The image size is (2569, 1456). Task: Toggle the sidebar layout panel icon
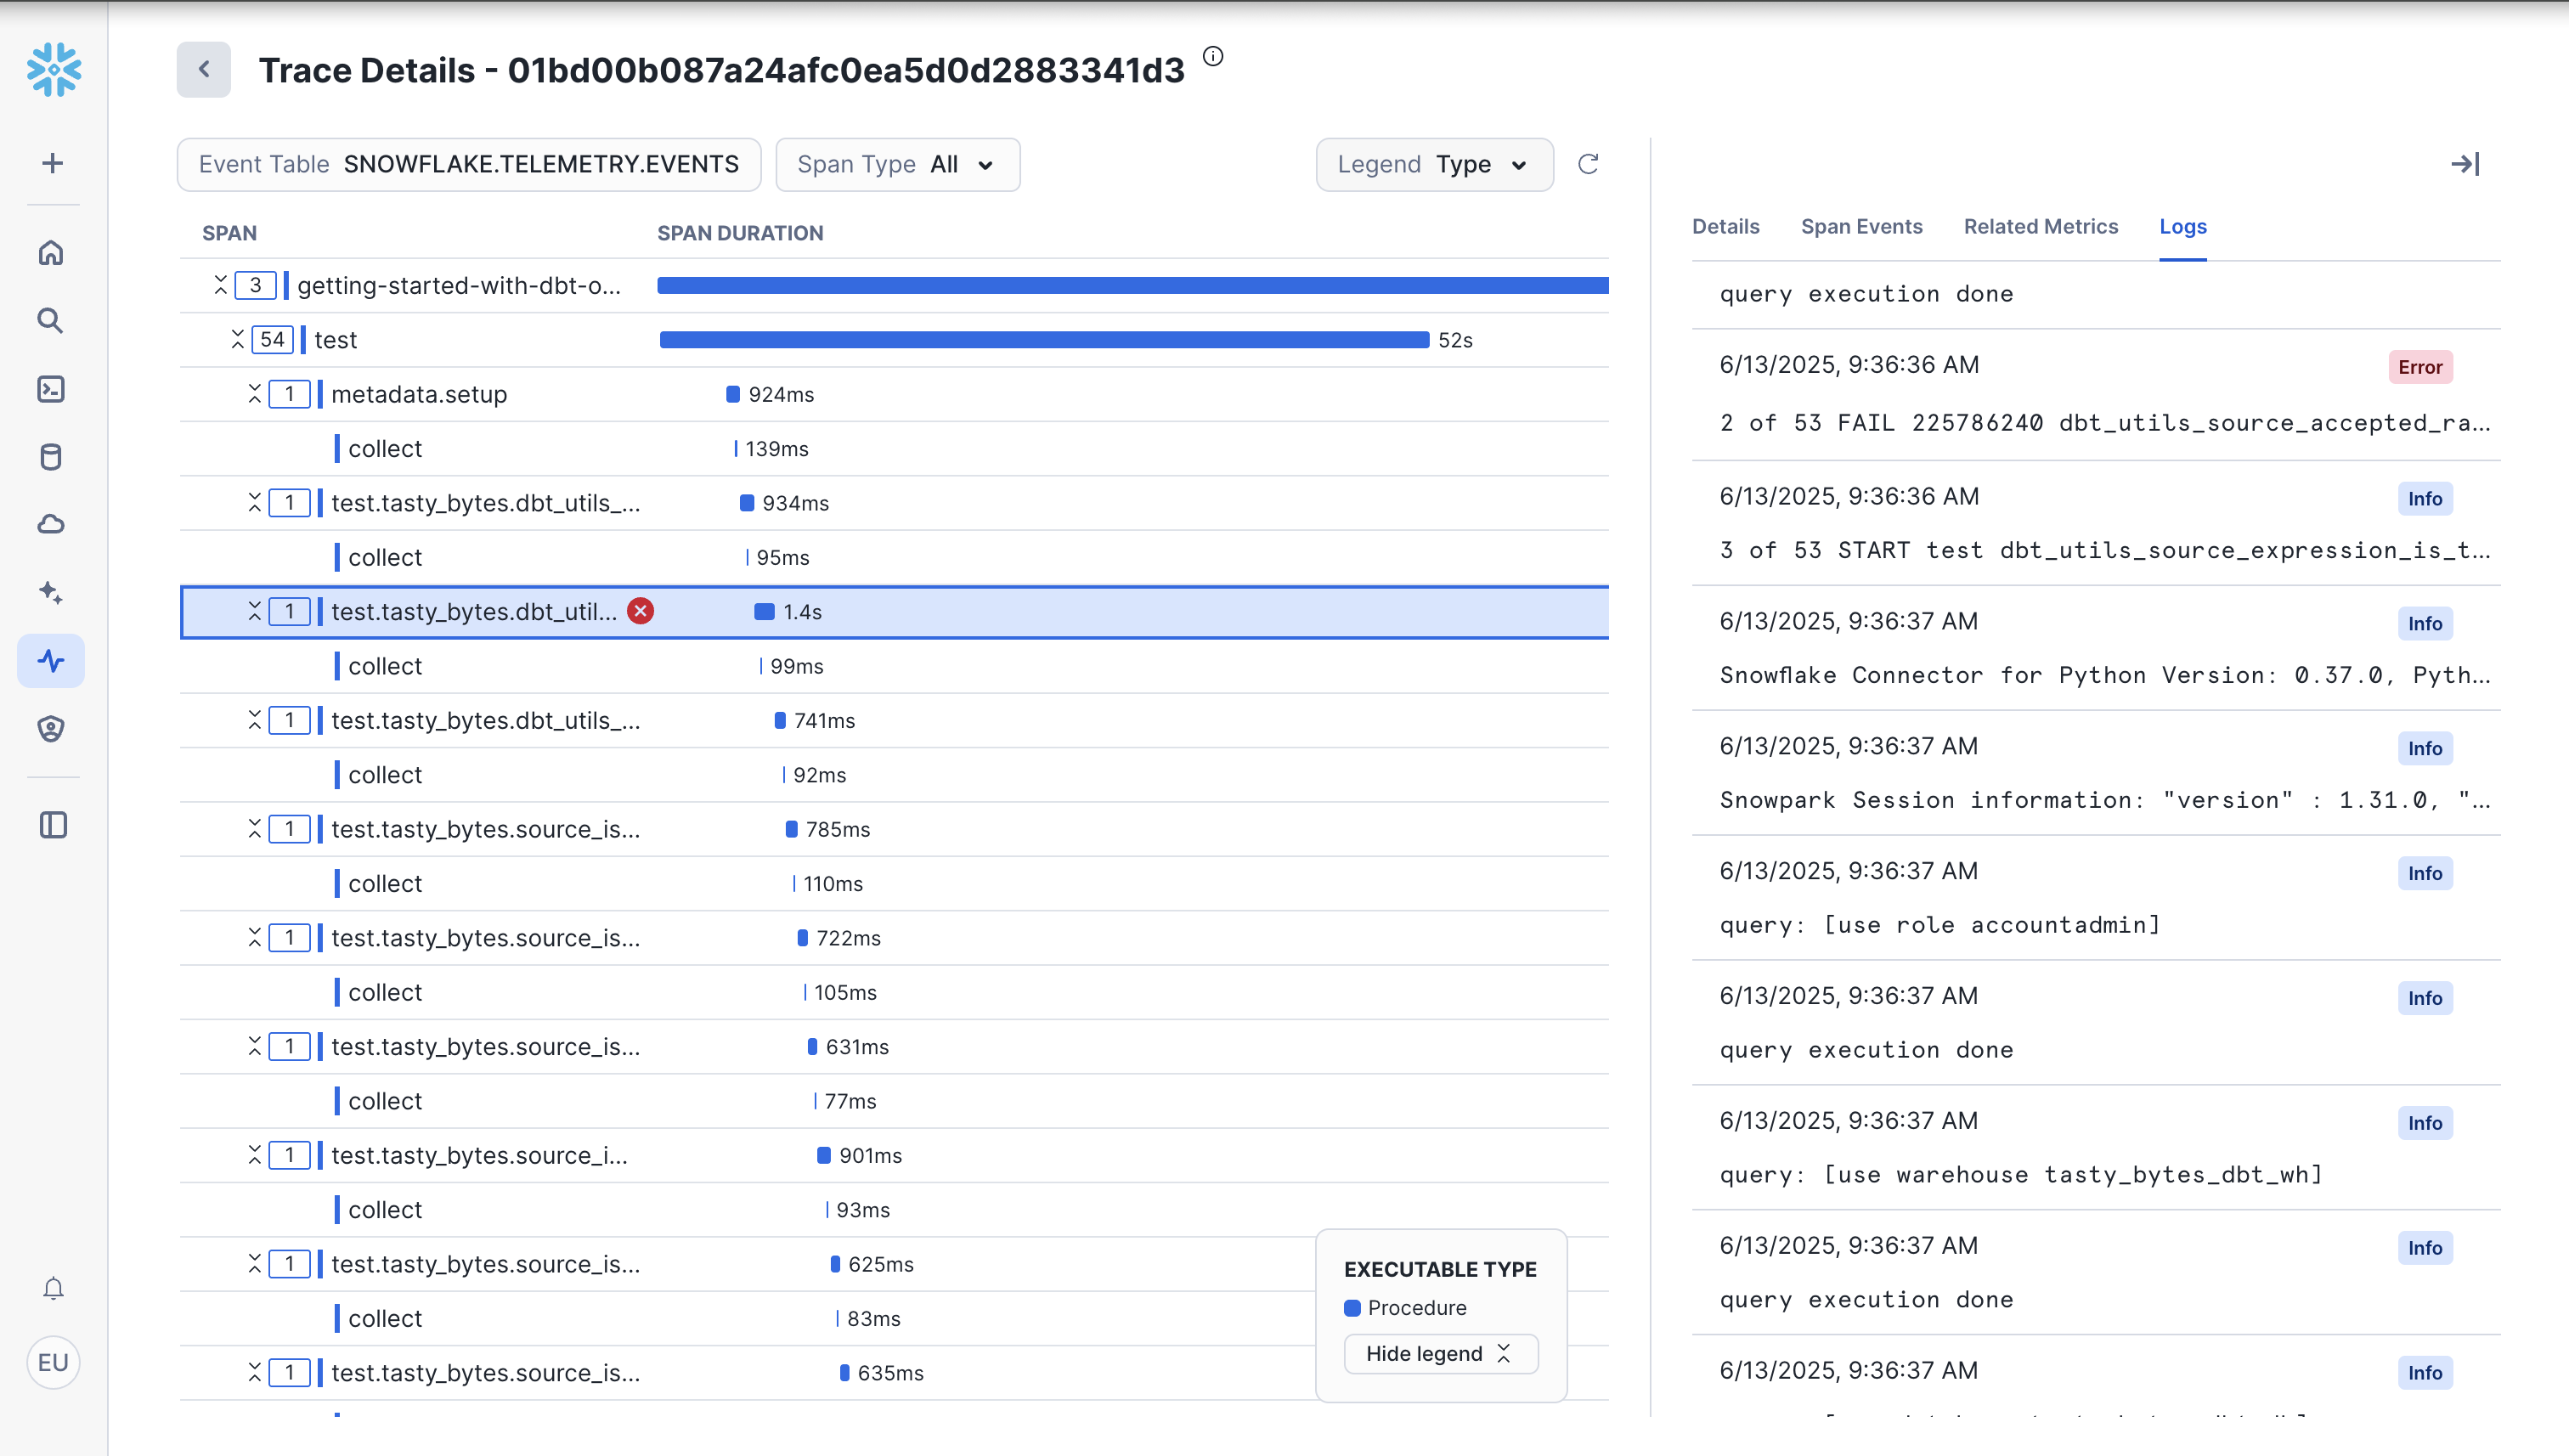click(51, 824)
